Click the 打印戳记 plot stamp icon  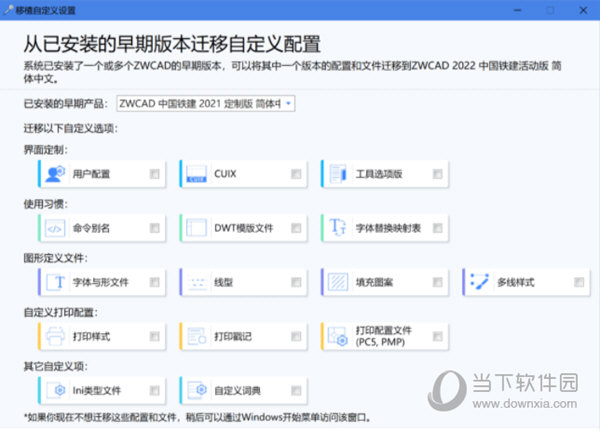197,336
